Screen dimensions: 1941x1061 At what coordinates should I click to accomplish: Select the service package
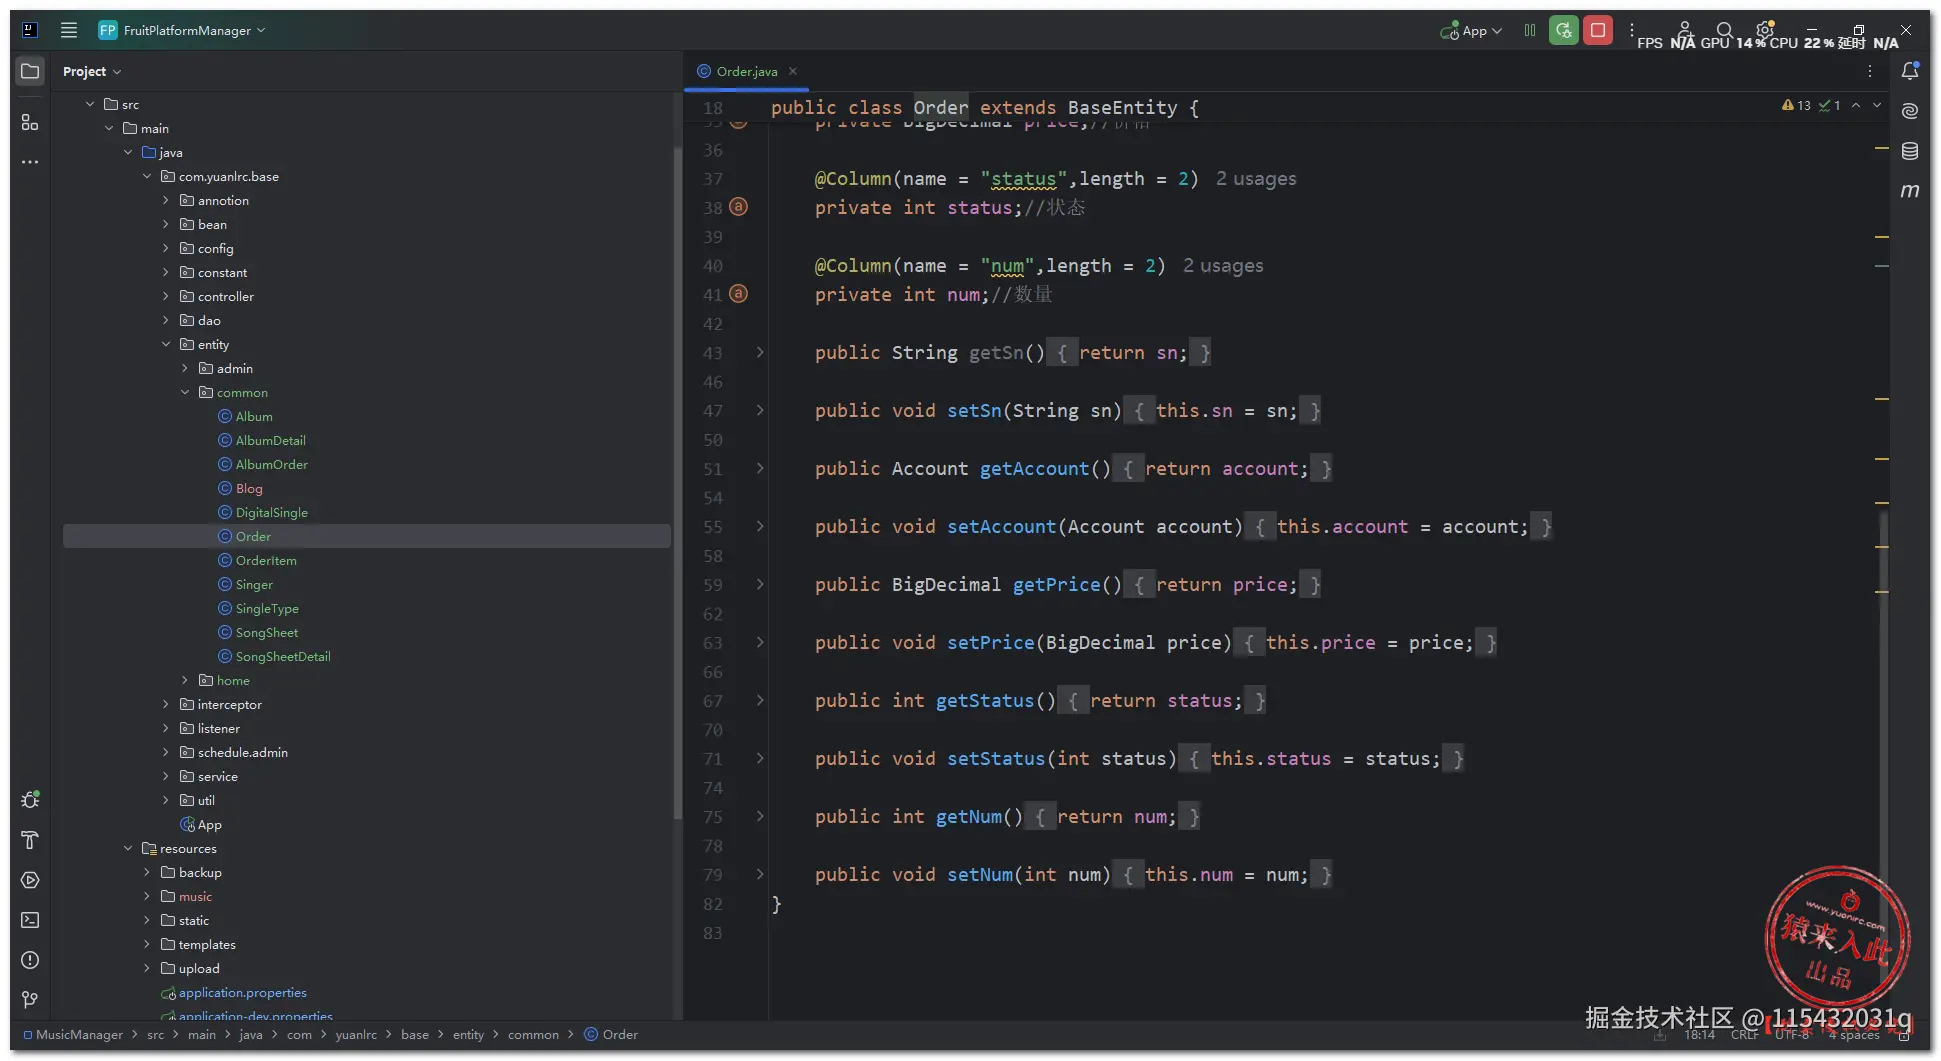tap(217, 776)
